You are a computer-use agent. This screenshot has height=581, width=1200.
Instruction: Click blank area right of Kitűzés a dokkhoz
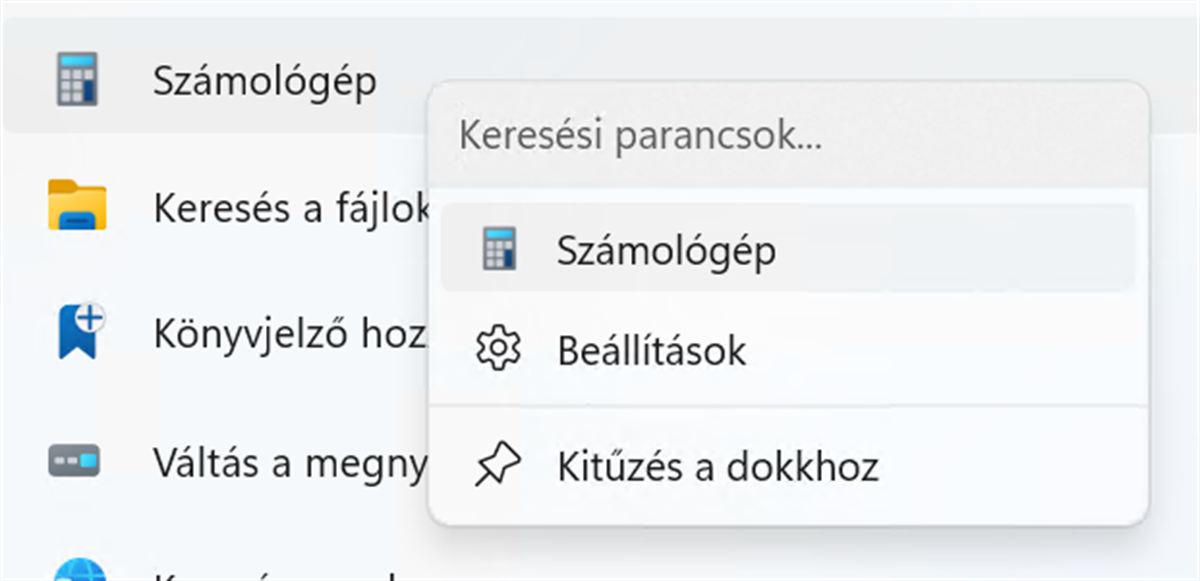1010,466
